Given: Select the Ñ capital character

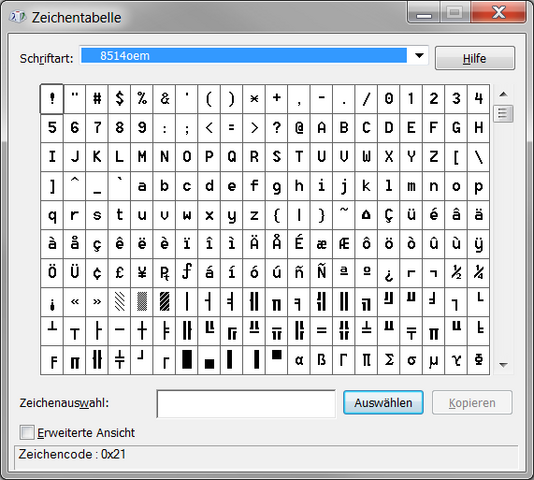Looking at the screenshot, I should pos(321,273).
